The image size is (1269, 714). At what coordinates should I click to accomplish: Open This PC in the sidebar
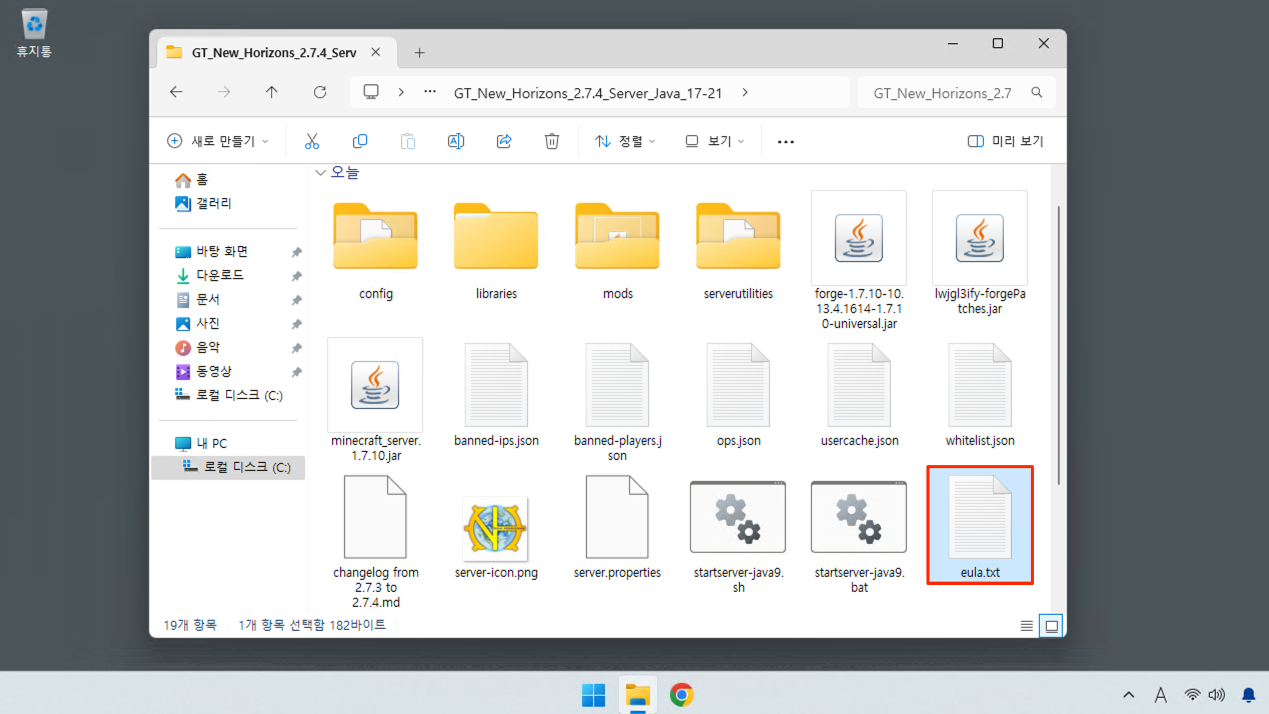pos(202,443)
